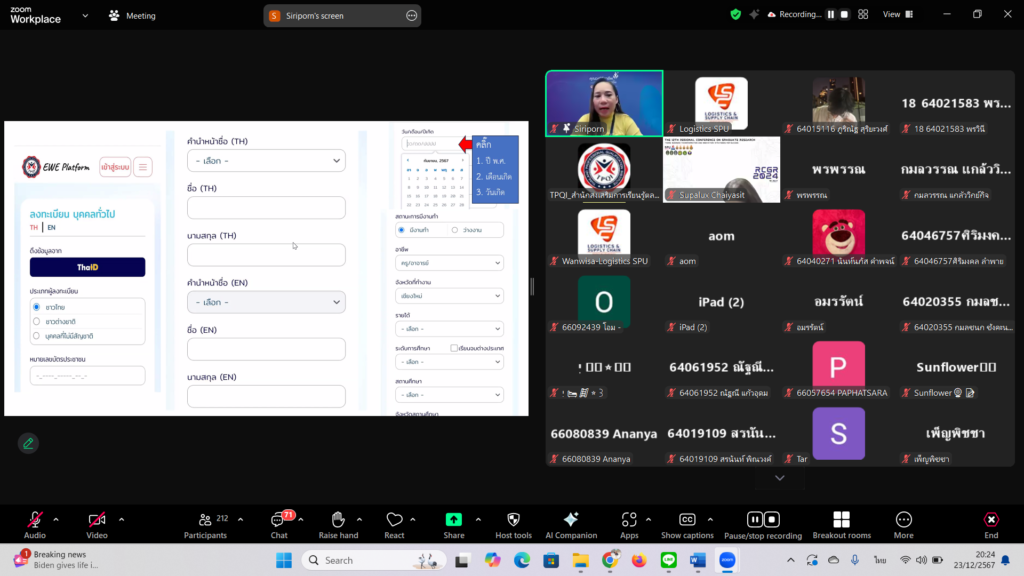Viewport: 1024px width, 576px height.
Task: Click the ThaiD button
Action: tap(88, 267)
